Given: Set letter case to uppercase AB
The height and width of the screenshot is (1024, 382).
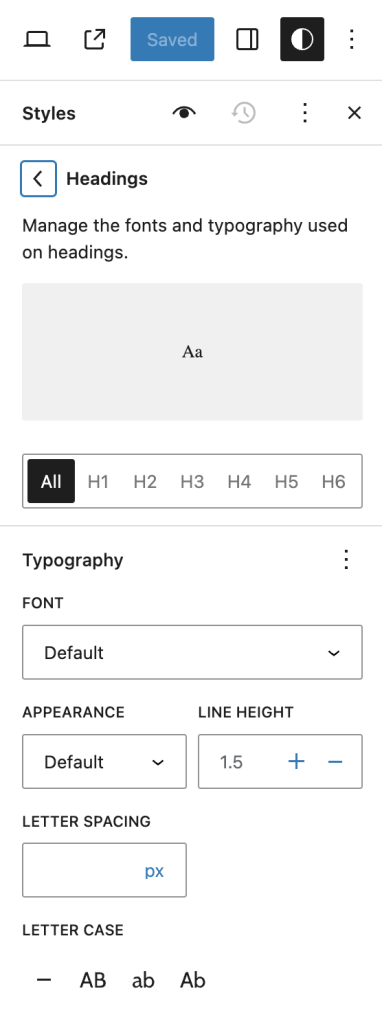Looking at the screenshot, I should 93,980.
